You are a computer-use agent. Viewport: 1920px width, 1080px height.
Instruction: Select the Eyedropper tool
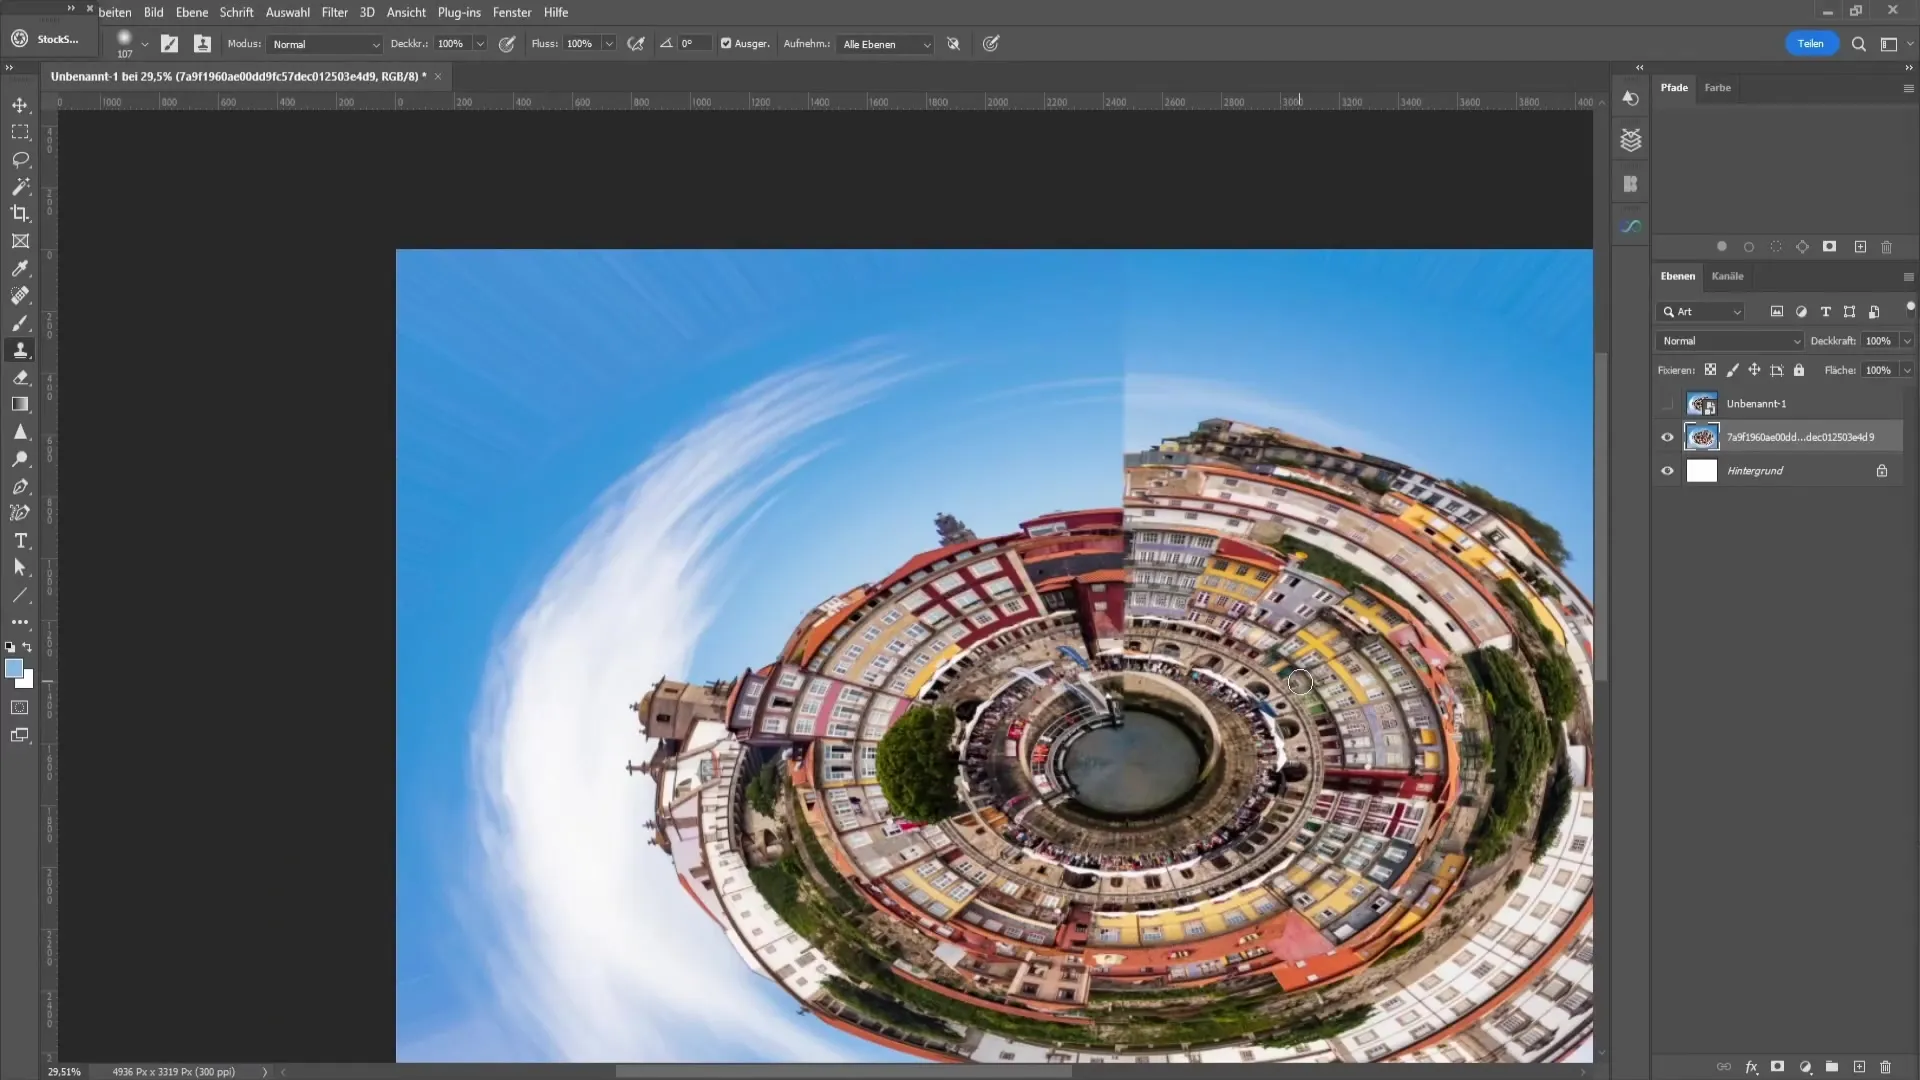point(20,269)
